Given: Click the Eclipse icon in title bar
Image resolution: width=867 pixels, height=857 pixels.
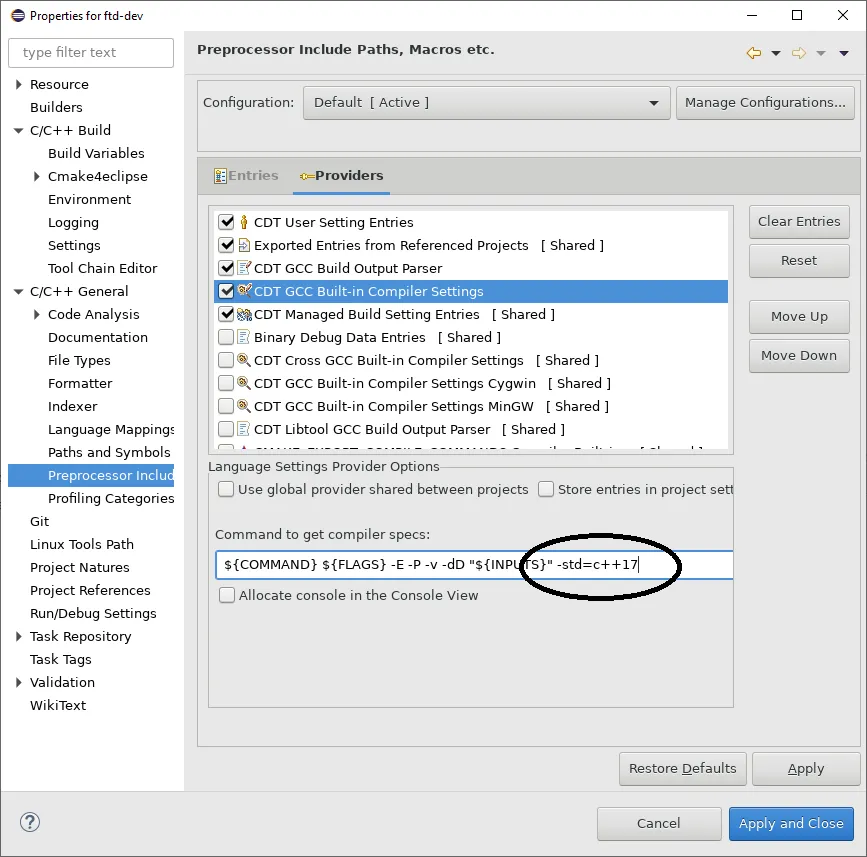Looking at the screenshot, I should point(18,15).
